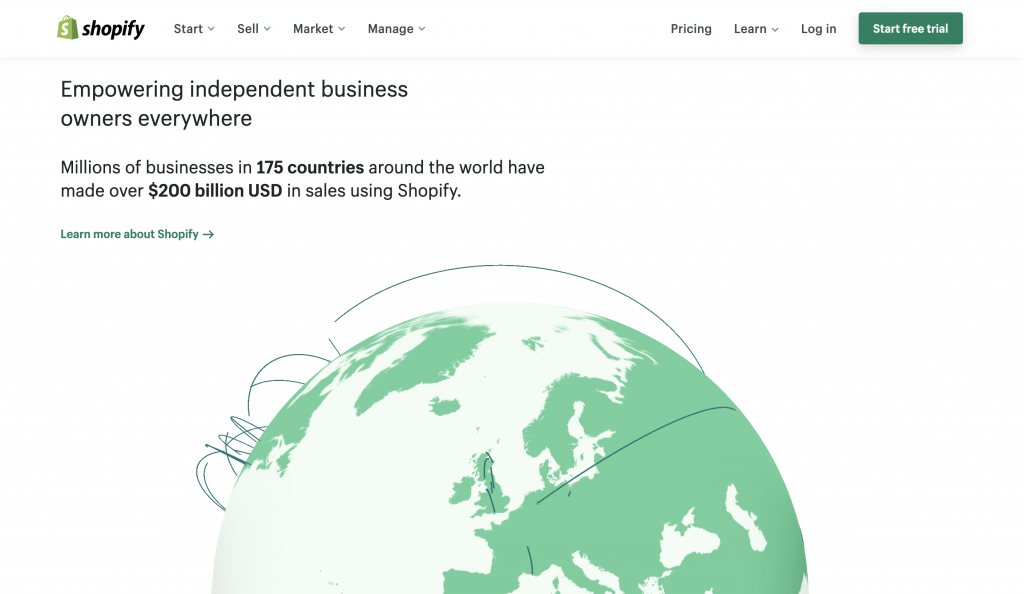Viewport: 1024px width, 594px height.
Task: Expand the Manage dropdown menu
Action: 390,29
